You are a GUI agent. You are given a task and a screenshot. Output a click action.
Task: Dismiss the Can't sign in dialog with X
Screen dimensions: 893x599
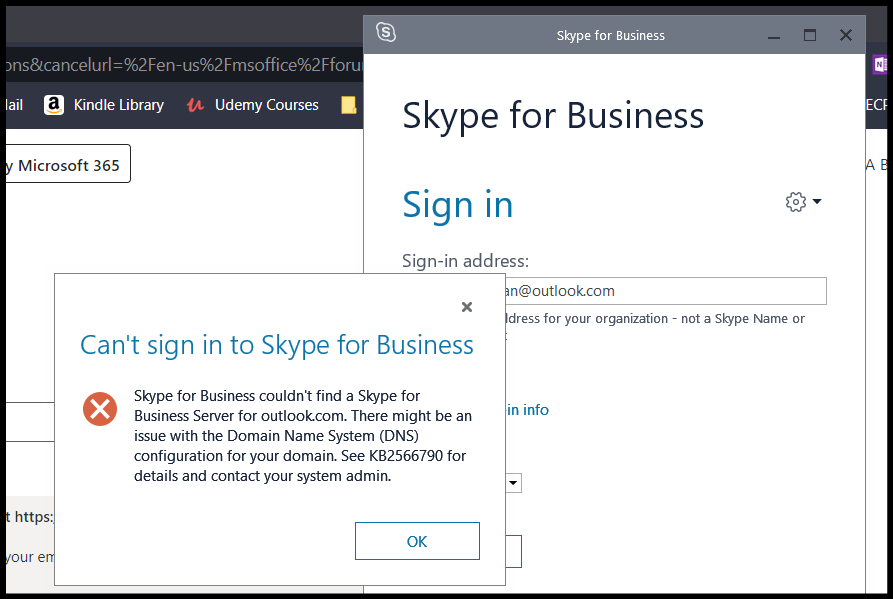pos(466,307)
